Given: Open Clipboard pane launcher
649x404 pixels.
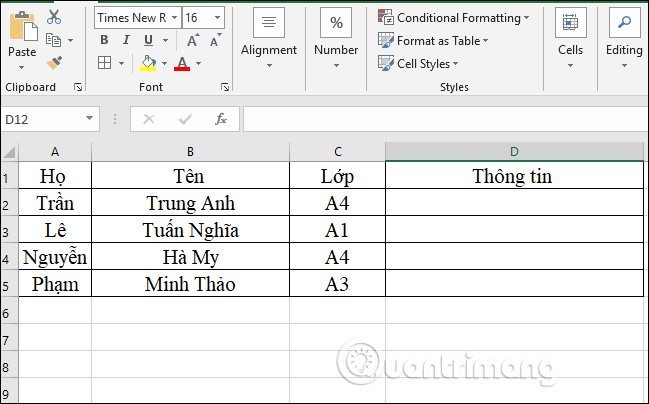Looking at the screenshot, I should [78, 87].
